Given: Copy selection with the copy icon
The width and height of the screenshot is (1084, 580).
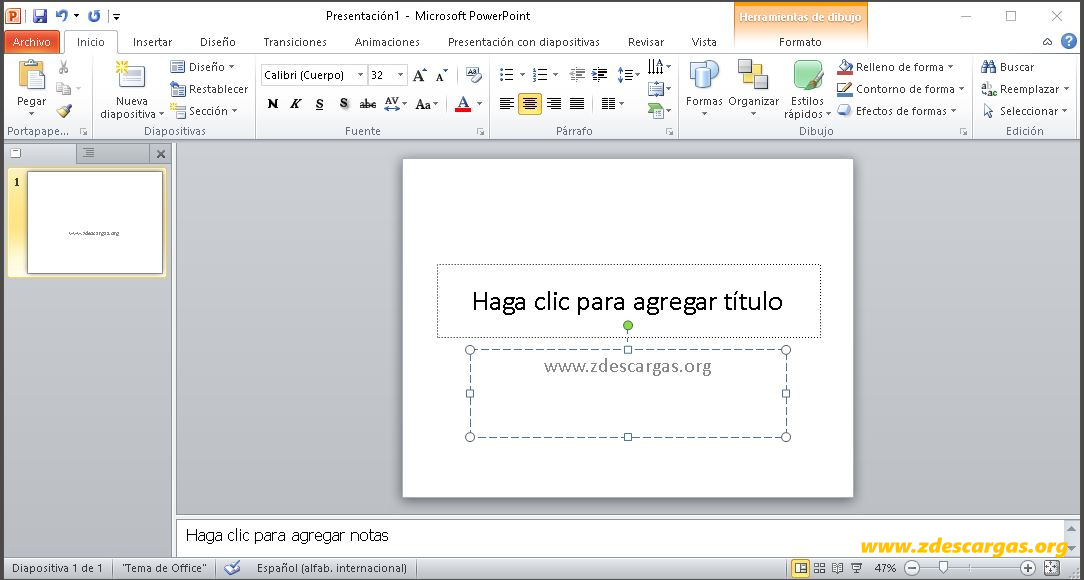Looking at the screenshot, I should (x=64, y=88).
